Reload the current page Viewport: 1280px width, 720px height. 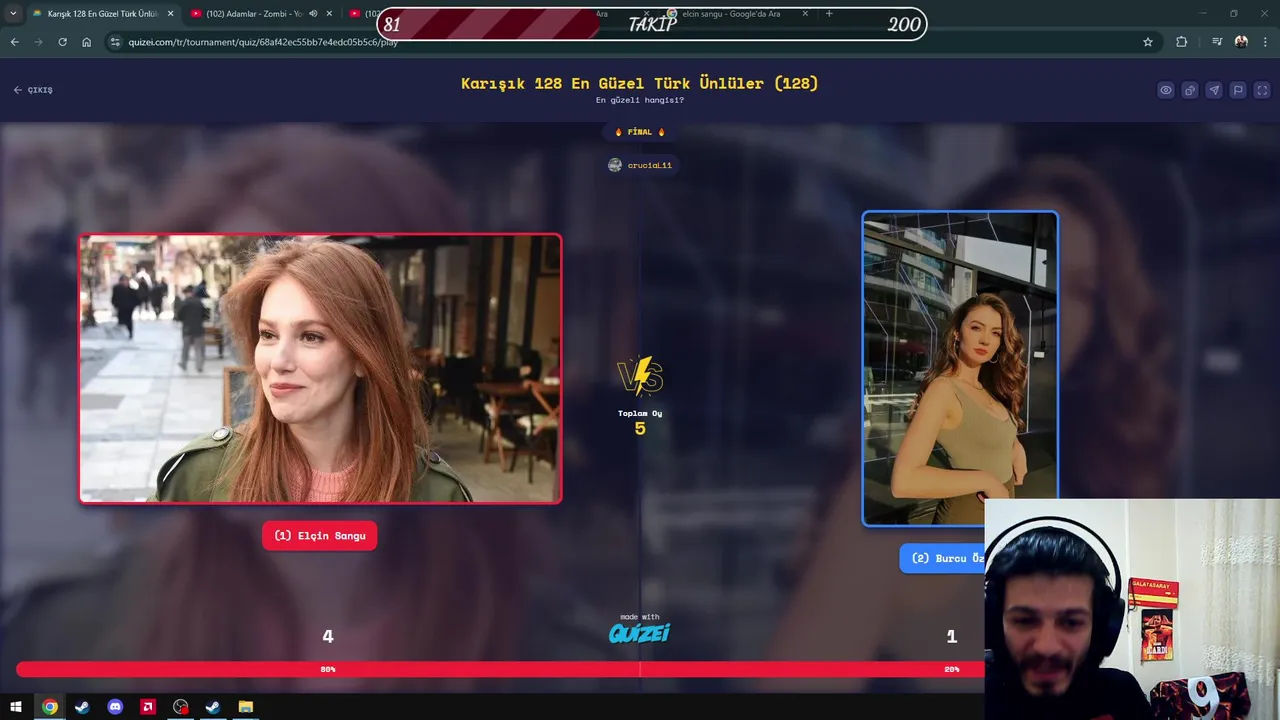coord(62,42)
